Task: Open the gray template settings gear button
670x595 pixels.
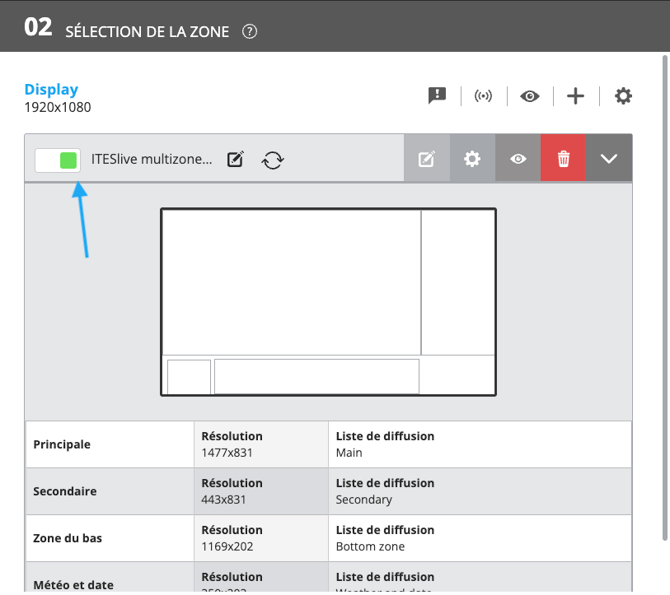Action: click(472, 158)
